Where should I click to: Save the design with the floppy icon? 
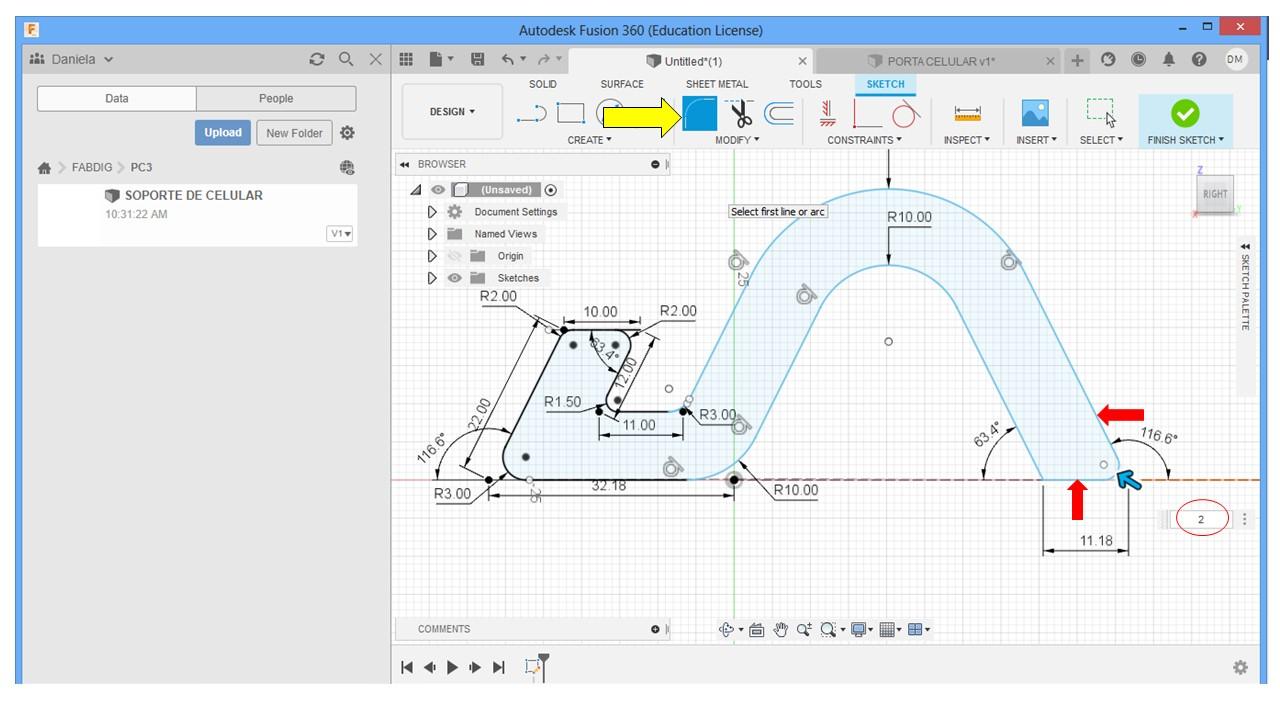point(477,60)
